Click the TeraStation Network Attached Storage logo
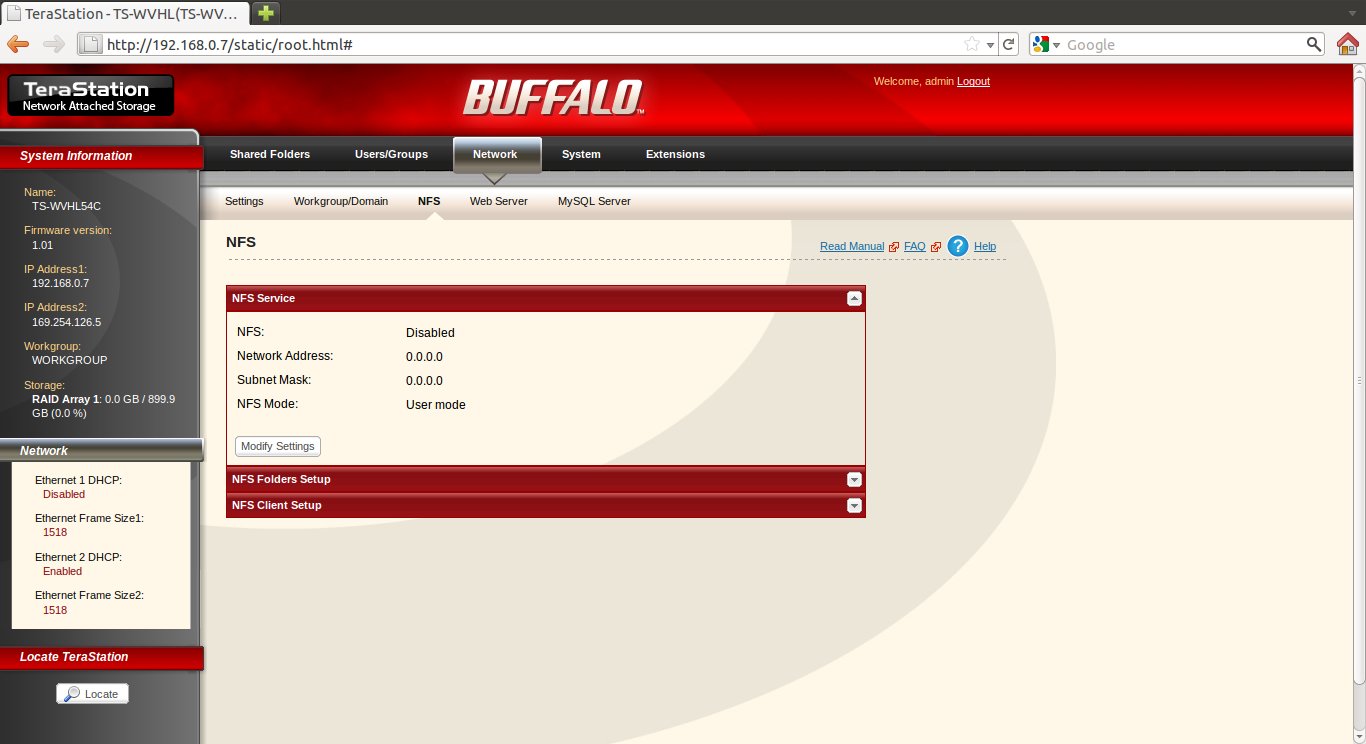Viewport: 1366px width, 744px height. coord(90,95)
